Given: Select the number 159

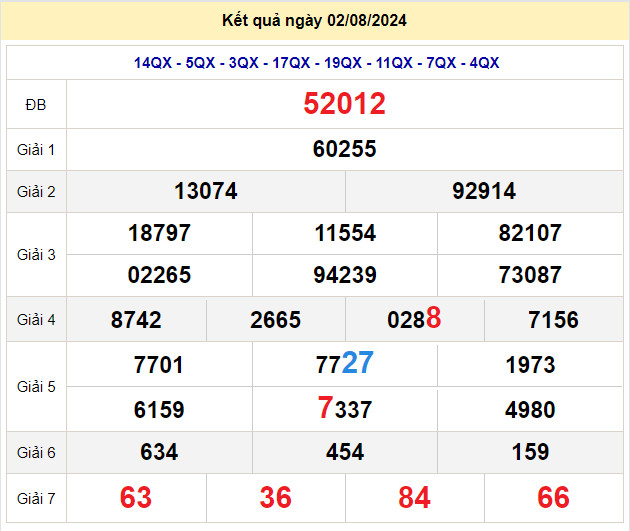Looking at the screenshot, I should tap(530, 452).
